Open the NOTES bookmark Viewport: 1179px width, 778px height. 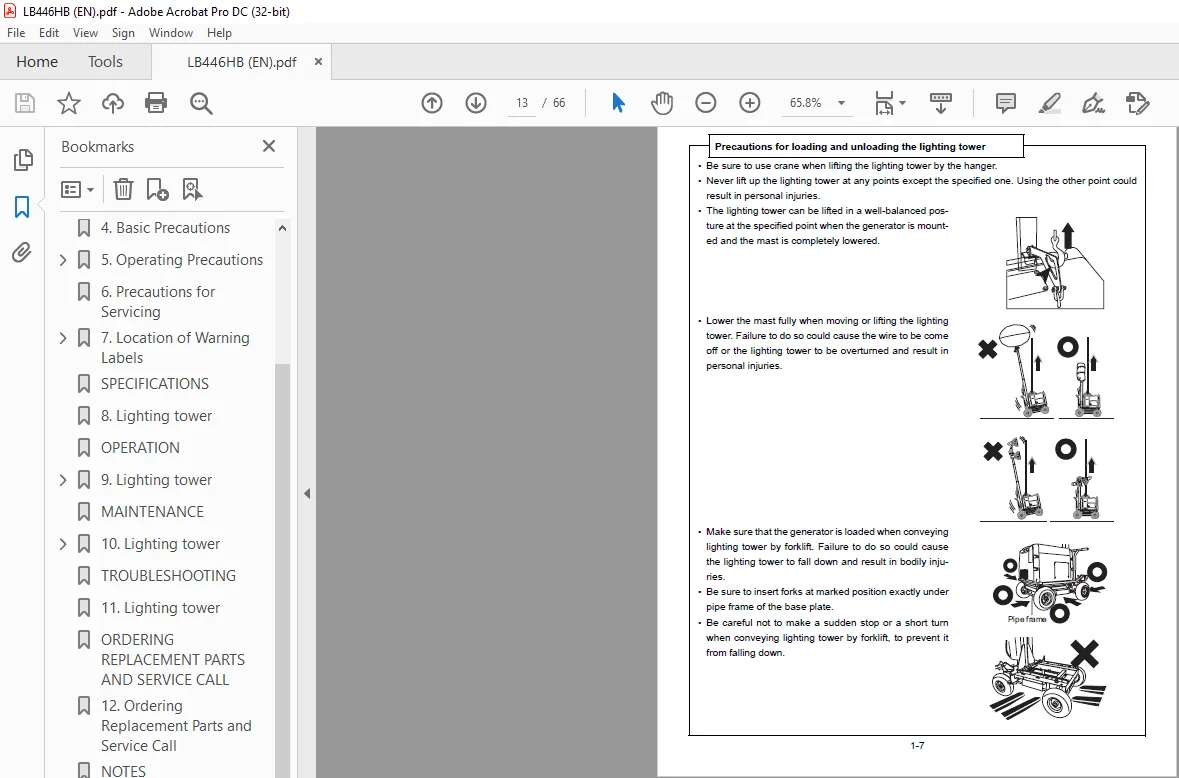[x=123, y=770]
